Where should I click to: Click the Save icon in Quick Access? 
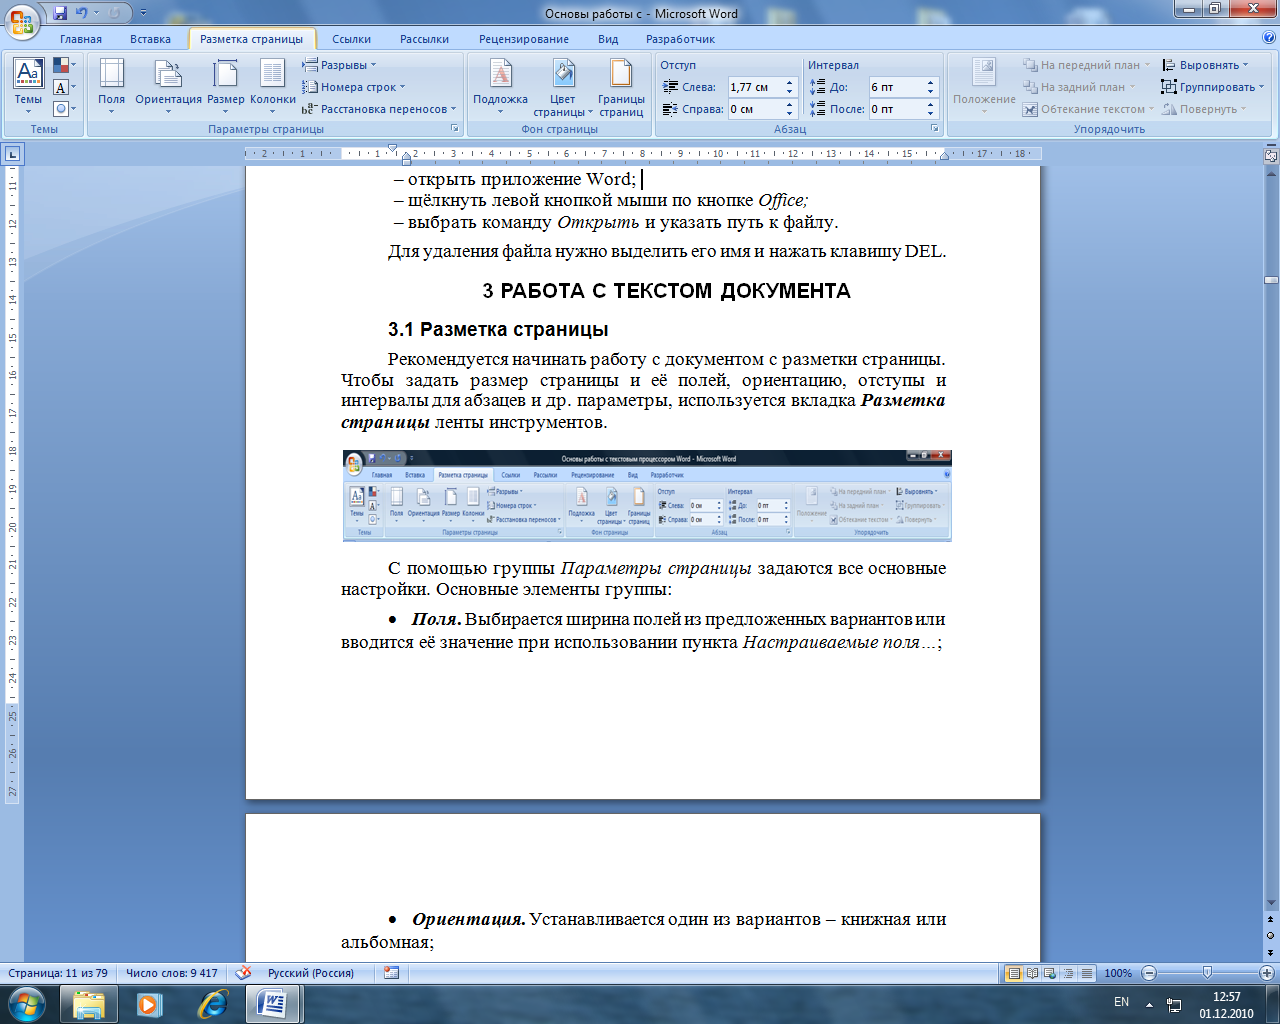(x=60, y=13)
